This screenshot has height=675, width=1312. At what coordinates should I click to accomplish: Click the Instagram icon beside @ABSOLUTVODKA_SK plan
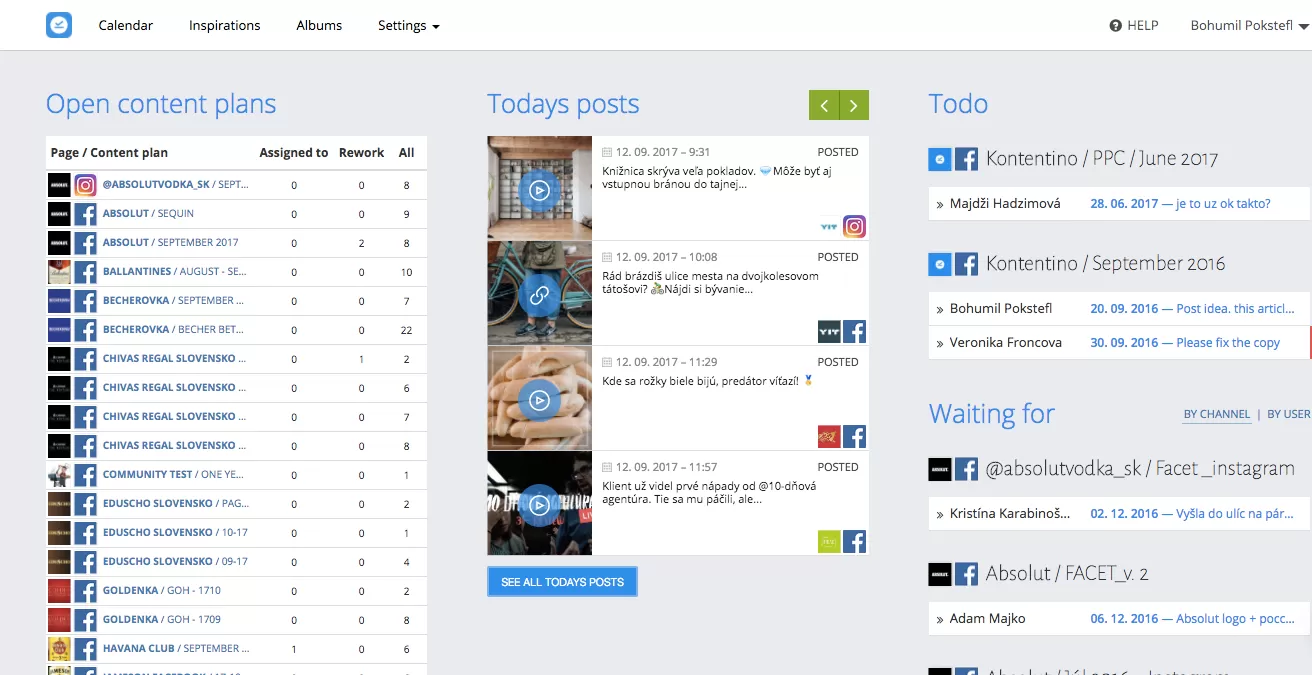85,185
